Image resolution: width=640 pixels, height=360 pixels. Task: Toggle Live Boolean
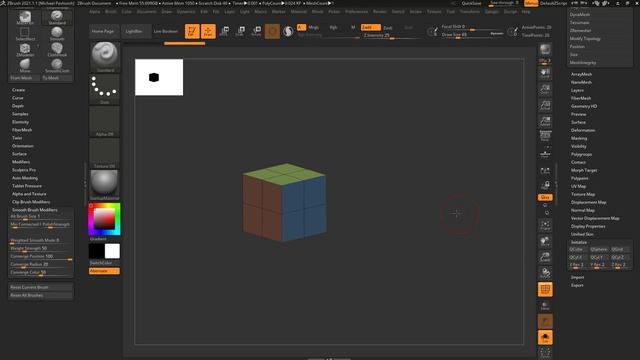[x=166, y=31]
